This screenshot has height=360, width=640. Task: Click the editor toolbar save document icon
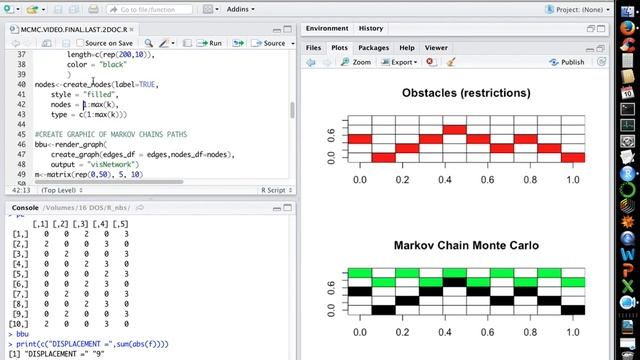tap(65, 43)
